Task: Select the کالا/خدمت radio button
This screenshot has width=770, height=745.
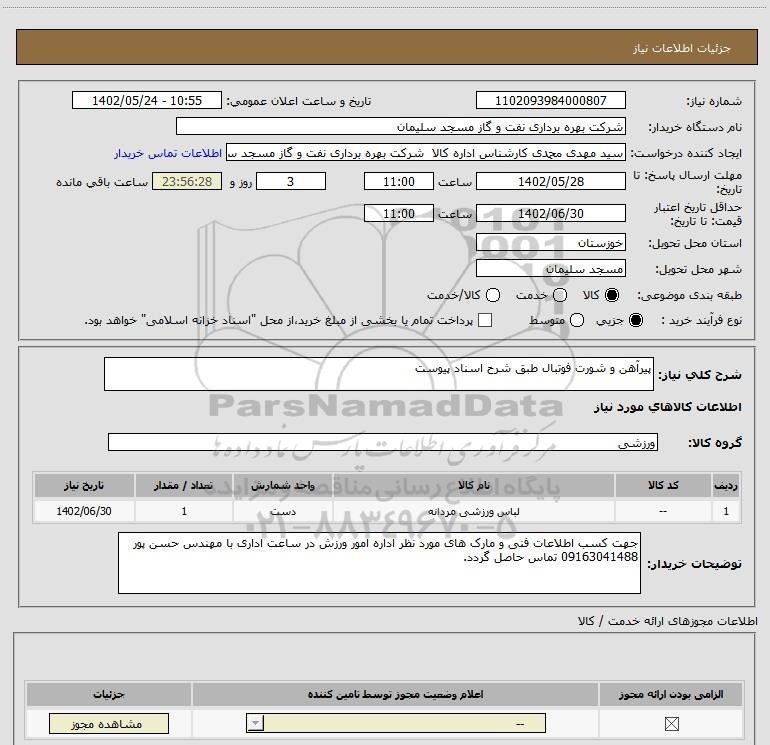Action: point(493,295)
